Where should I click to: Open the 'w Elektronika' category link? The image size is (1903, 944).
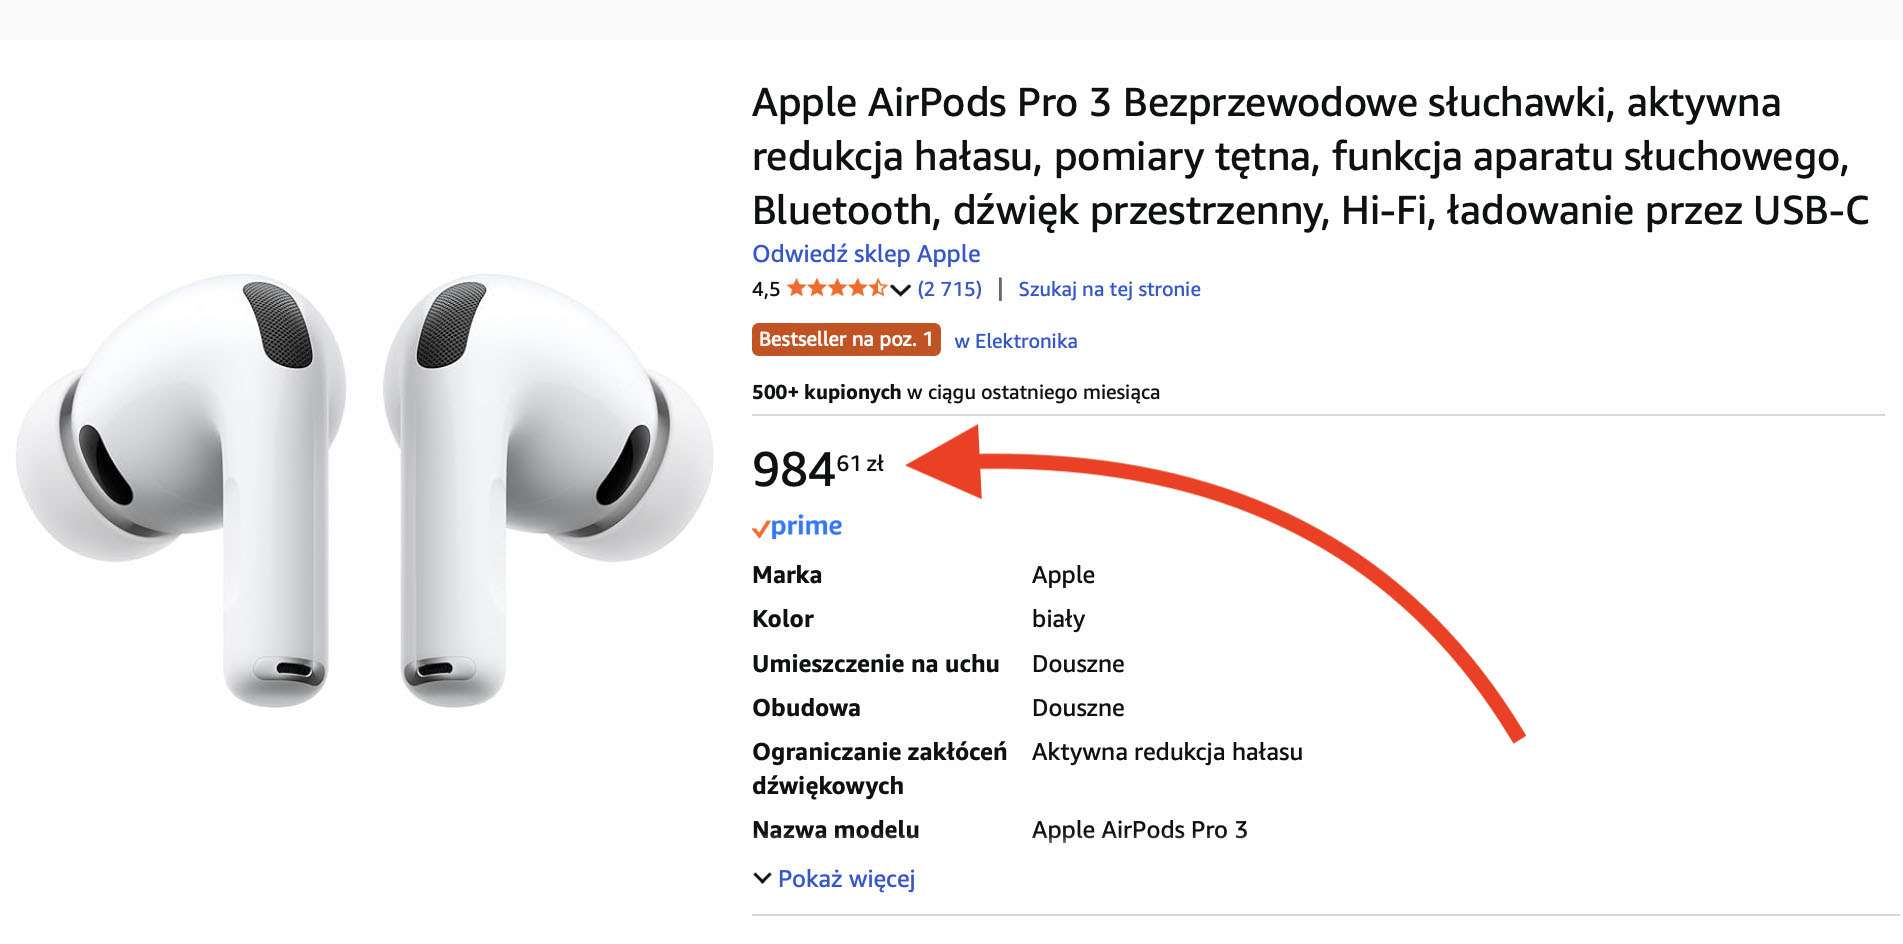click(1015, 341)
